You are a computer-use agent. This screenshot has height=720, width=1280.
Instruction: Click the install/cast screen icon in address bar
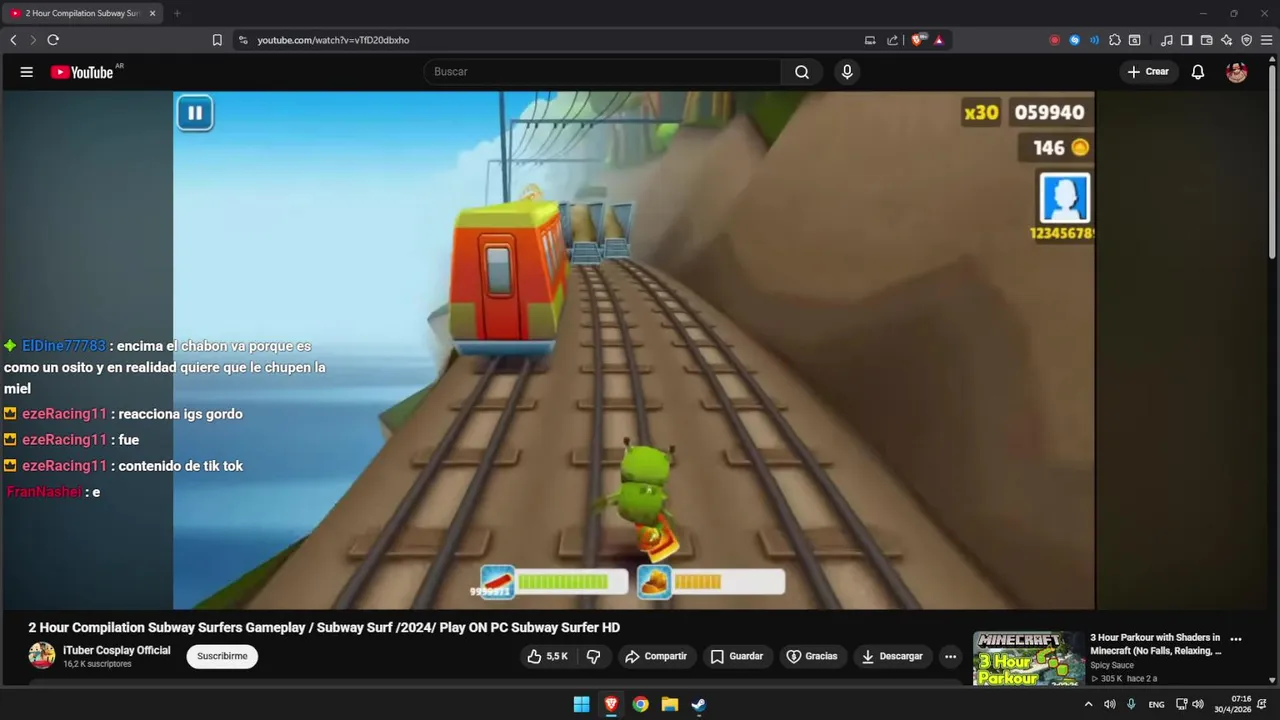click(870, 40)
